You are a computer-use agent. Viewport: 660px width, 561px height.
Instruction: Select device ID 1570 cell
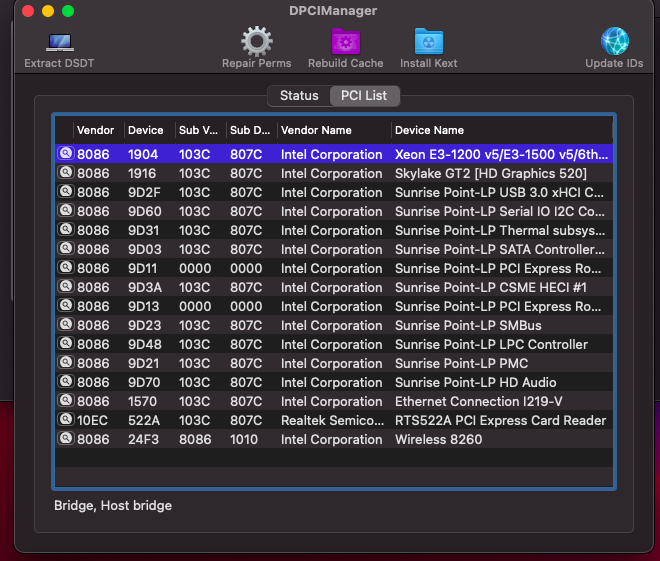coord(142,401)
